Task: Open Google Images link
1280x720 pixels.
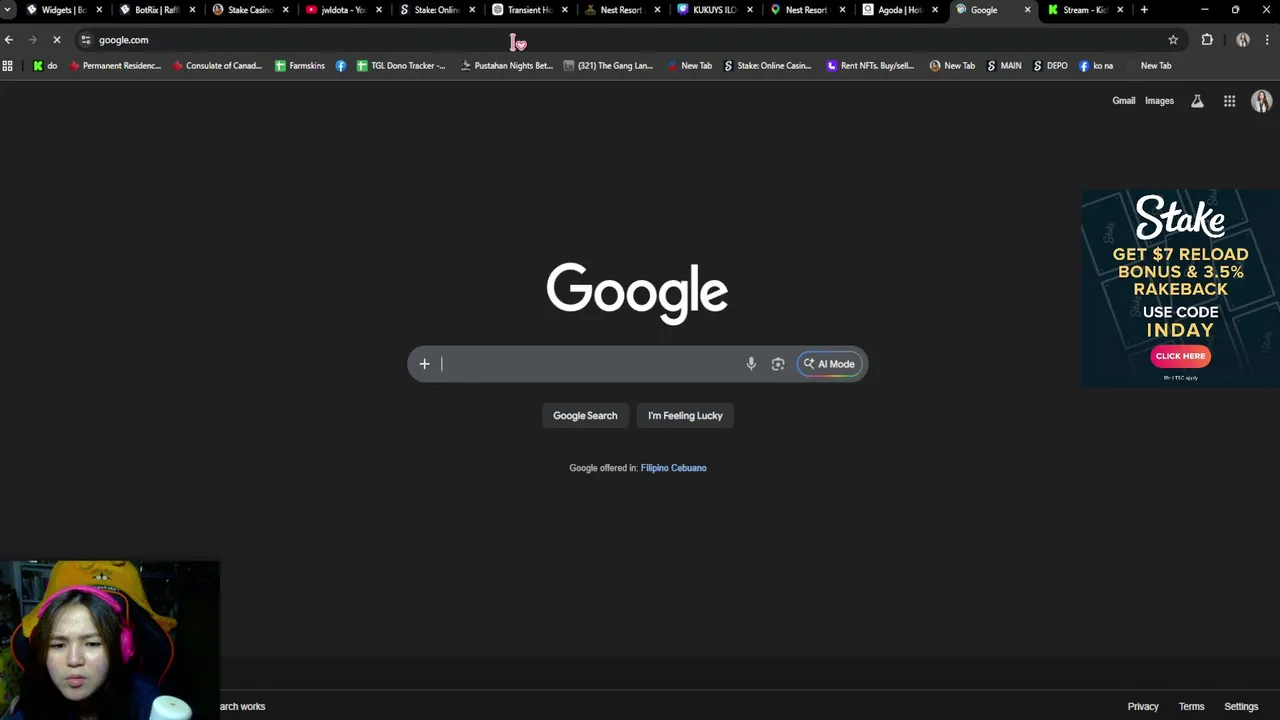Action: click(1159, 101)
